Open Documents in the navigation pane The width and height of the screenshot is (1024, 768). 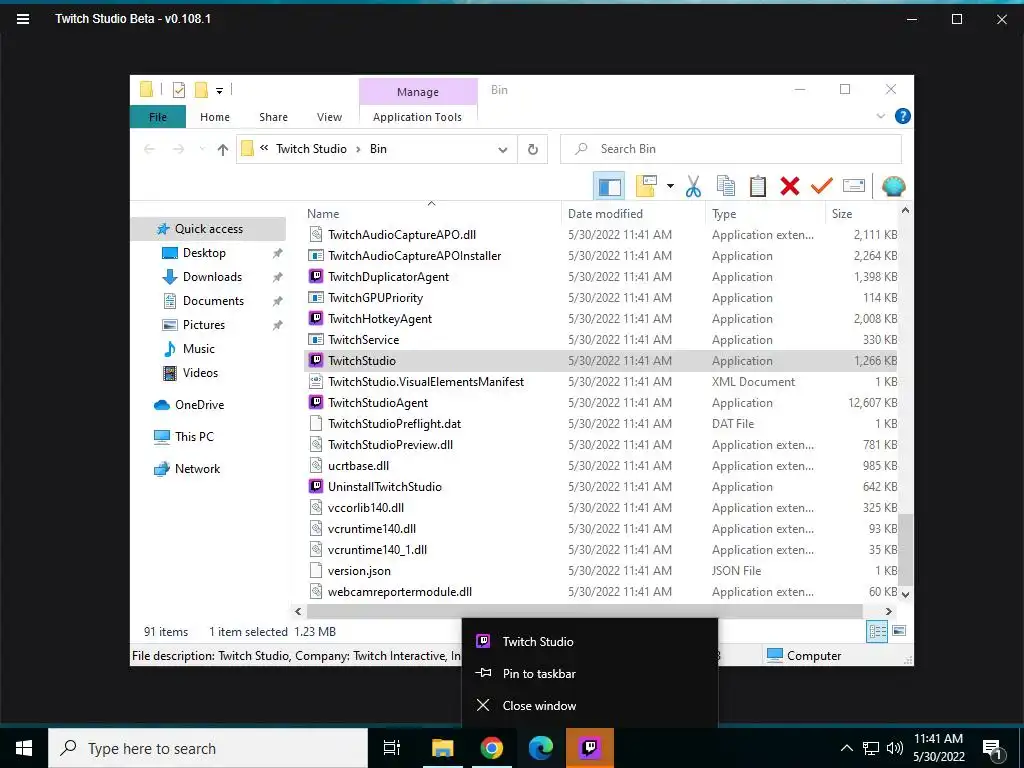213,301
